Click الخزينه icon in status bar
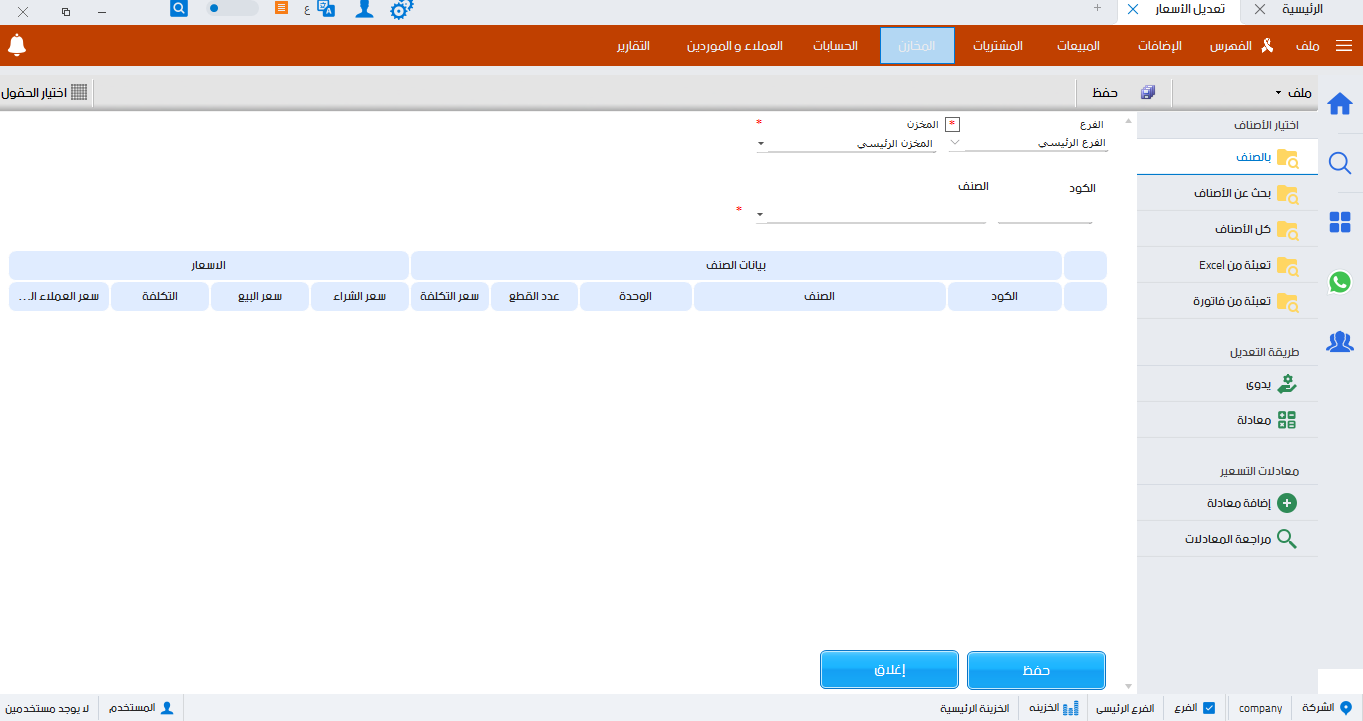The width and height of the screenshot is (1363, 721). pos(1070,708)
